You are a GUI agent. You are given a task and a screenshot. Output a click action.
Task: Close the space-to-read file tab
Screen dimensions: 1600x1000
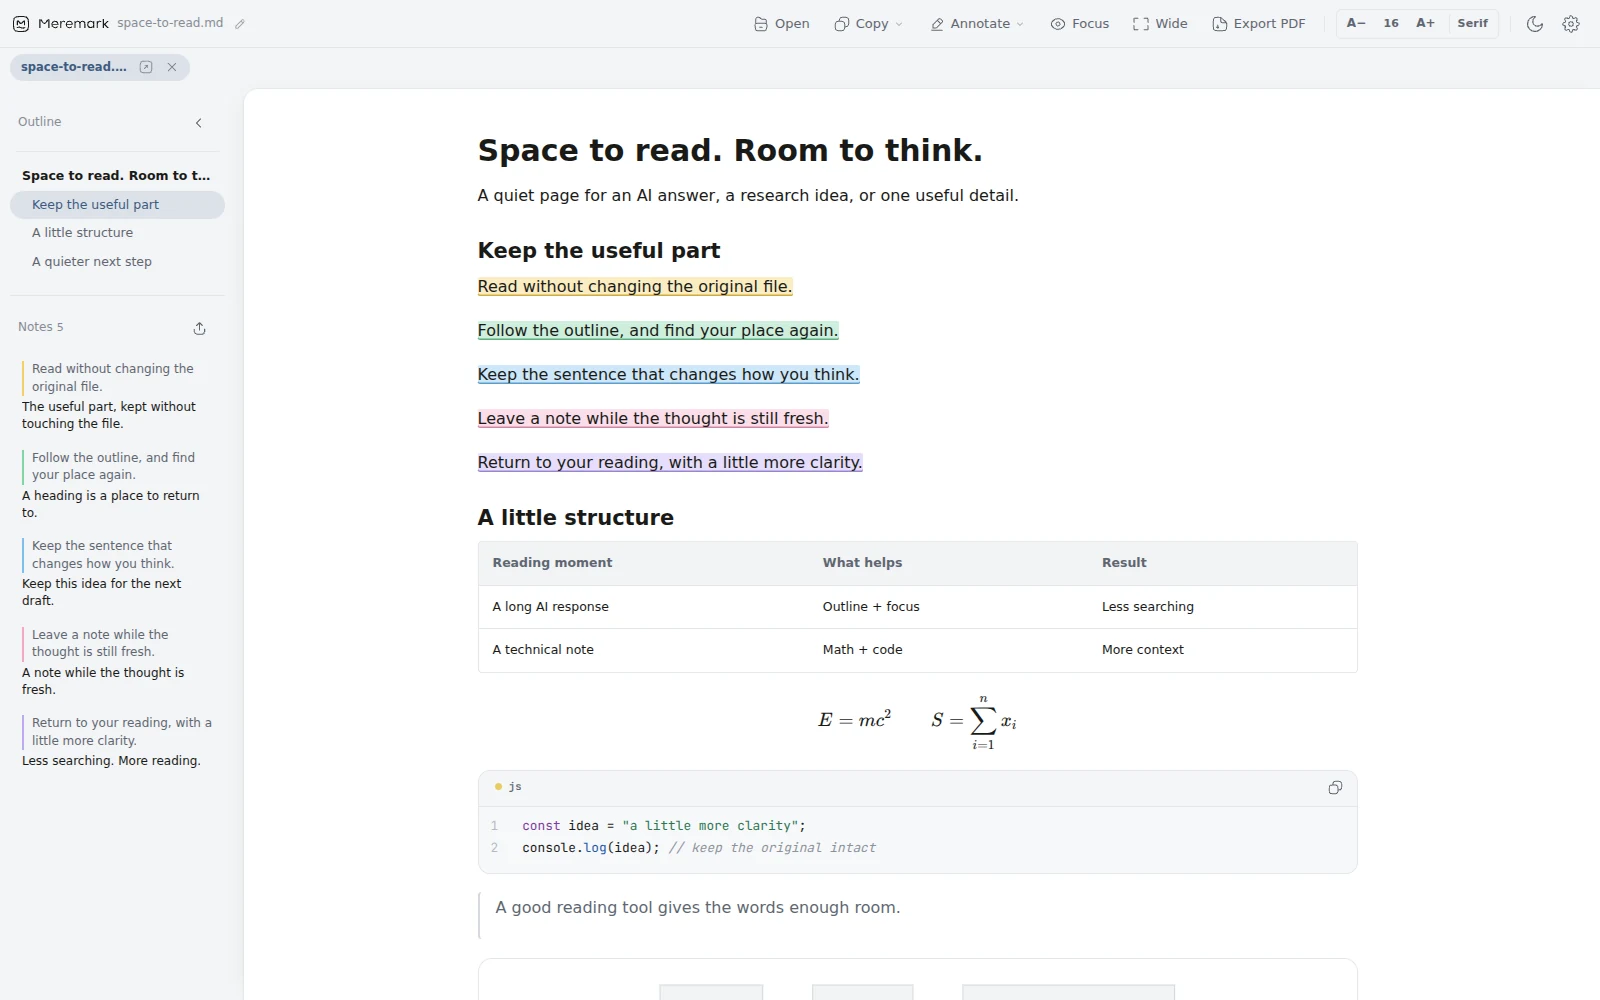(172, 67)
